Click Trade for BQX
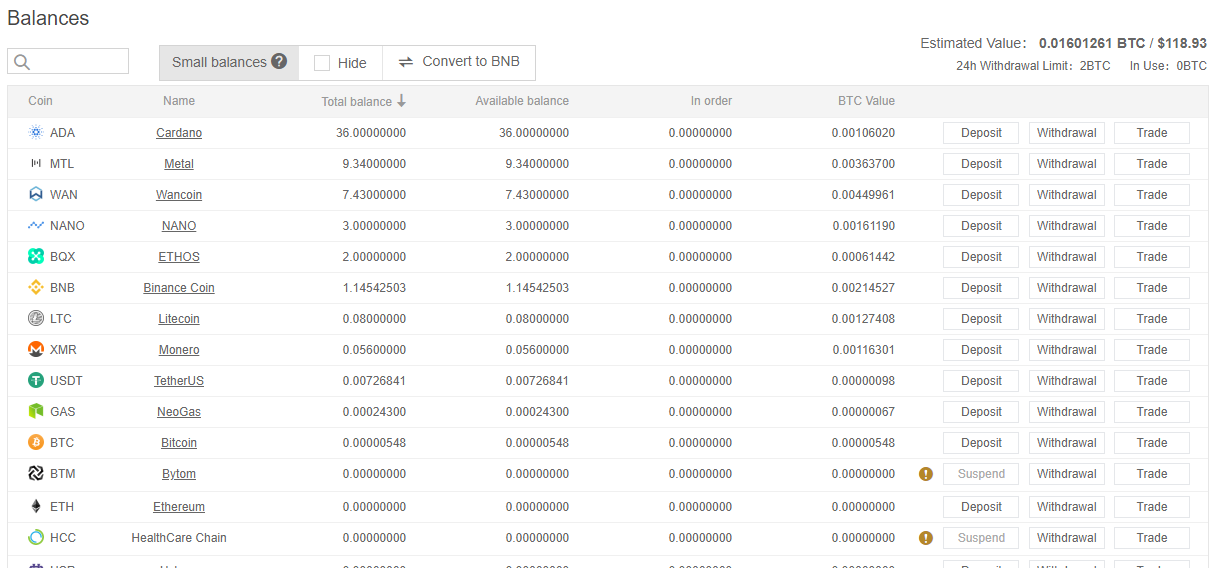 pyautogui.click(x=1152, y=257)
